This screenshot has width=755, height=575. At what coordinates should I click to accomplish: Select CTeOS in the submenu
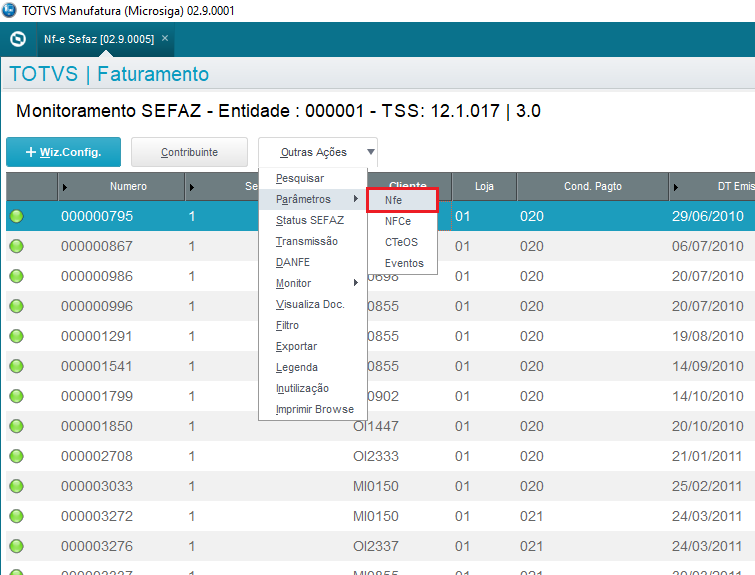[402, 242]
